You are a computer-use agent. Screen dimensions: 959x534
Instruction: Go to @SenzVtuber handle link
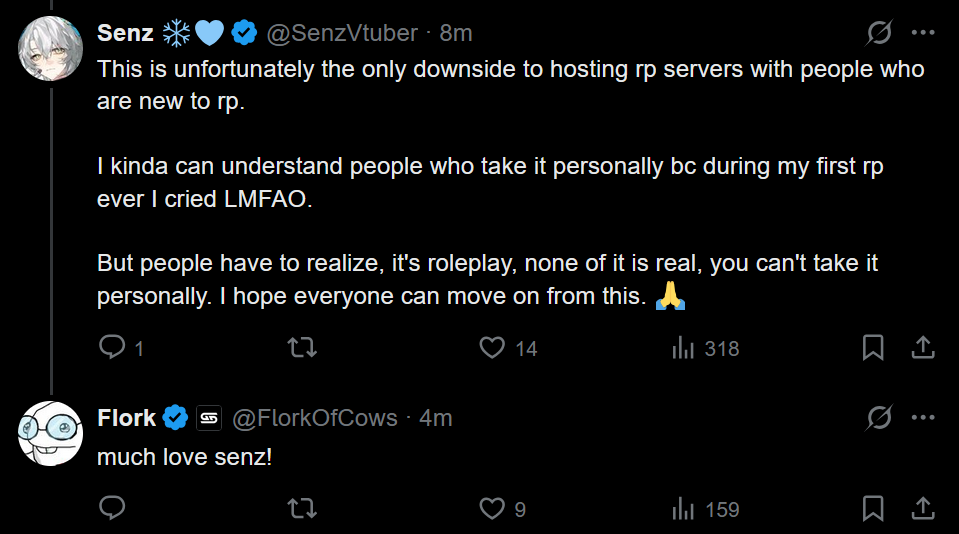click(340, 33)
